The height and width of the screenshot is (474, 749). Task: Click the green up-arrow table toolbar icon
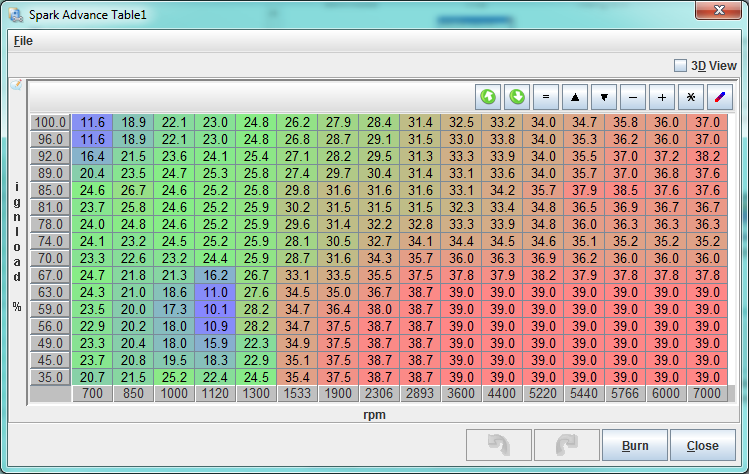(488, 97)
